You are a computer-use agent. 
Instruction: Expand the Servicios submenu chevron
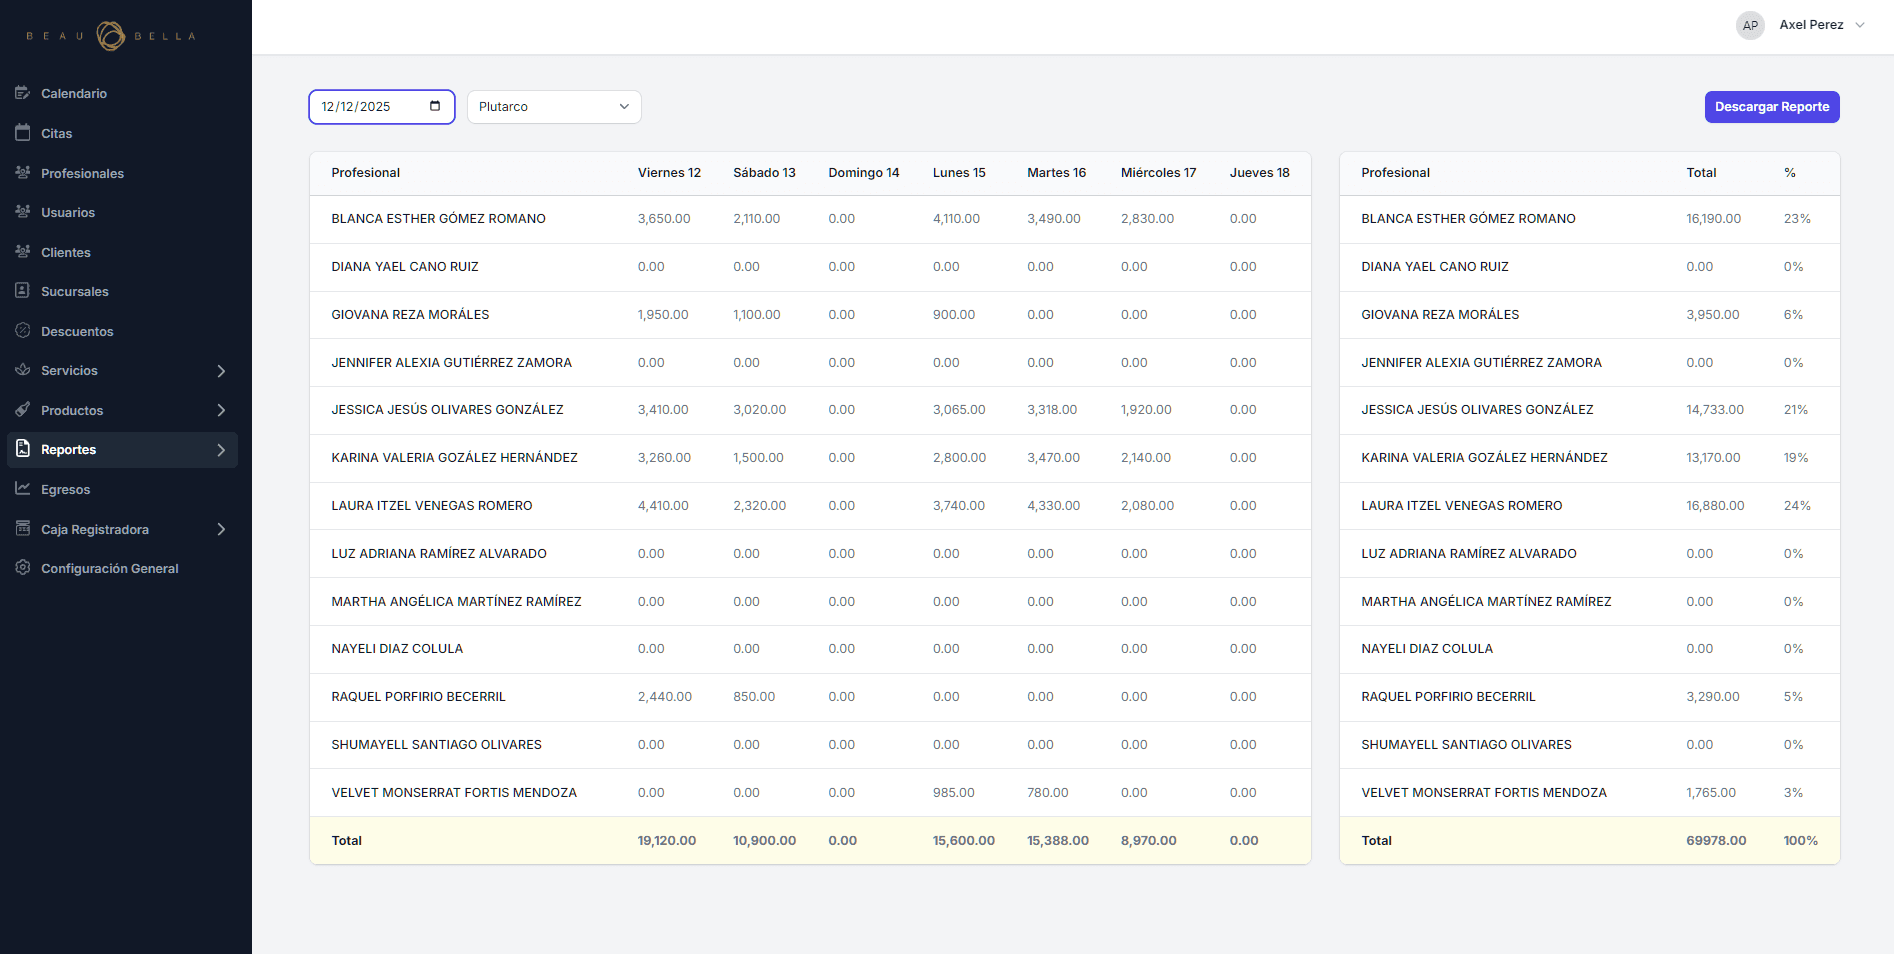click(x=221, y=371)
